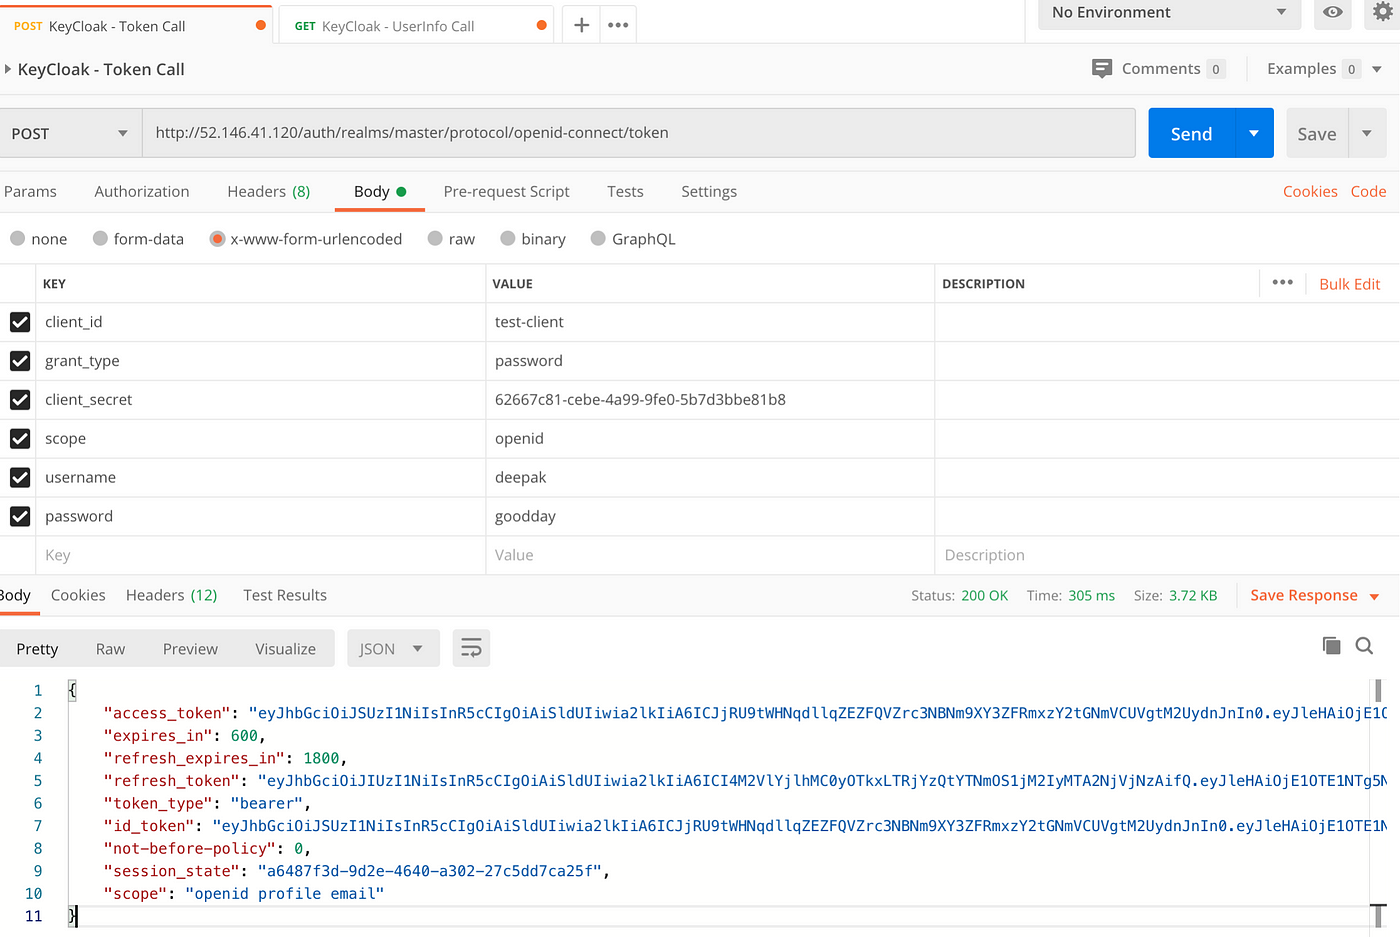
Task: Uncheck the username parameter checkbox
Action: pos(20,478)
